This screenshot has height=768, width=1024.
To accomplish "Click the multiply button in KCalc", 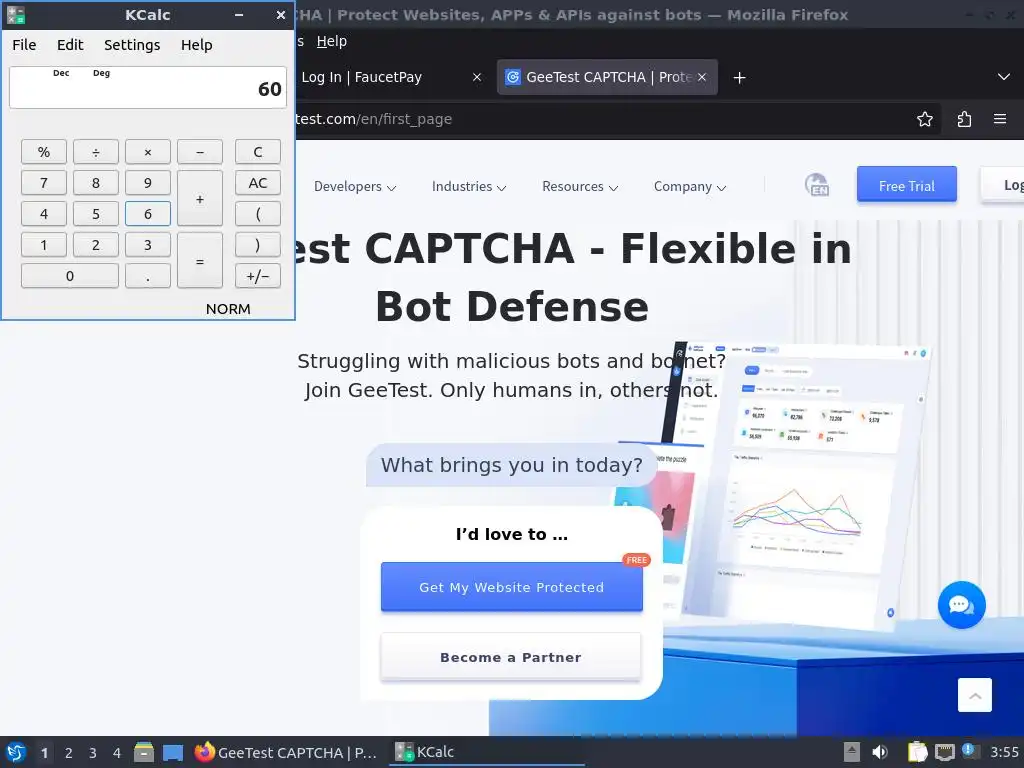I will pos(148,152).
